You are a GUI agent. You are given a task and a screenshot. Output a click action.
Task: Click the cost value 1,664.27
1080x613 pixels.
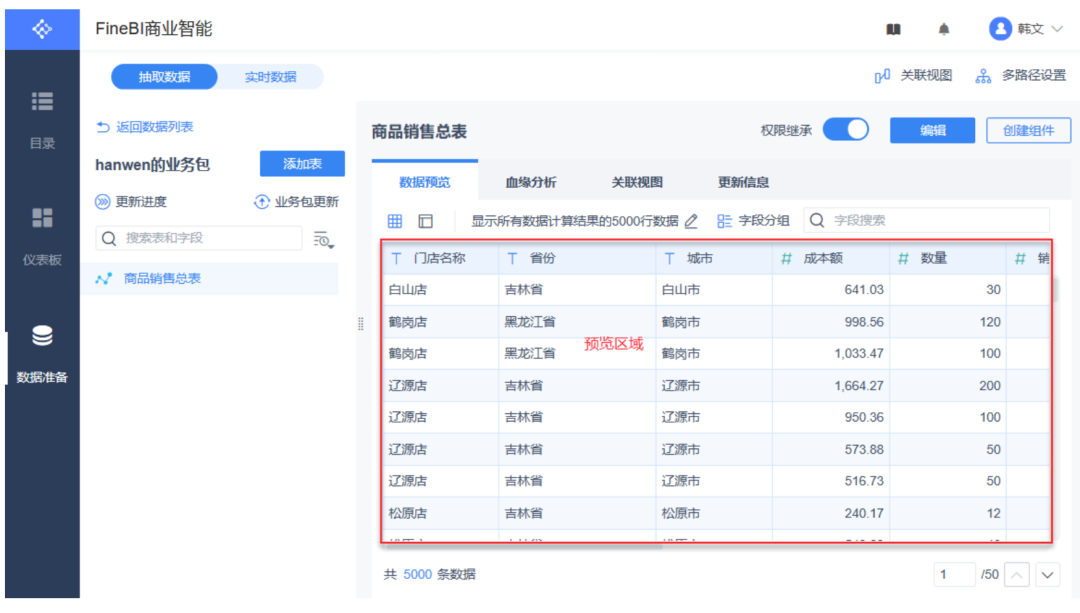(859, 386)
